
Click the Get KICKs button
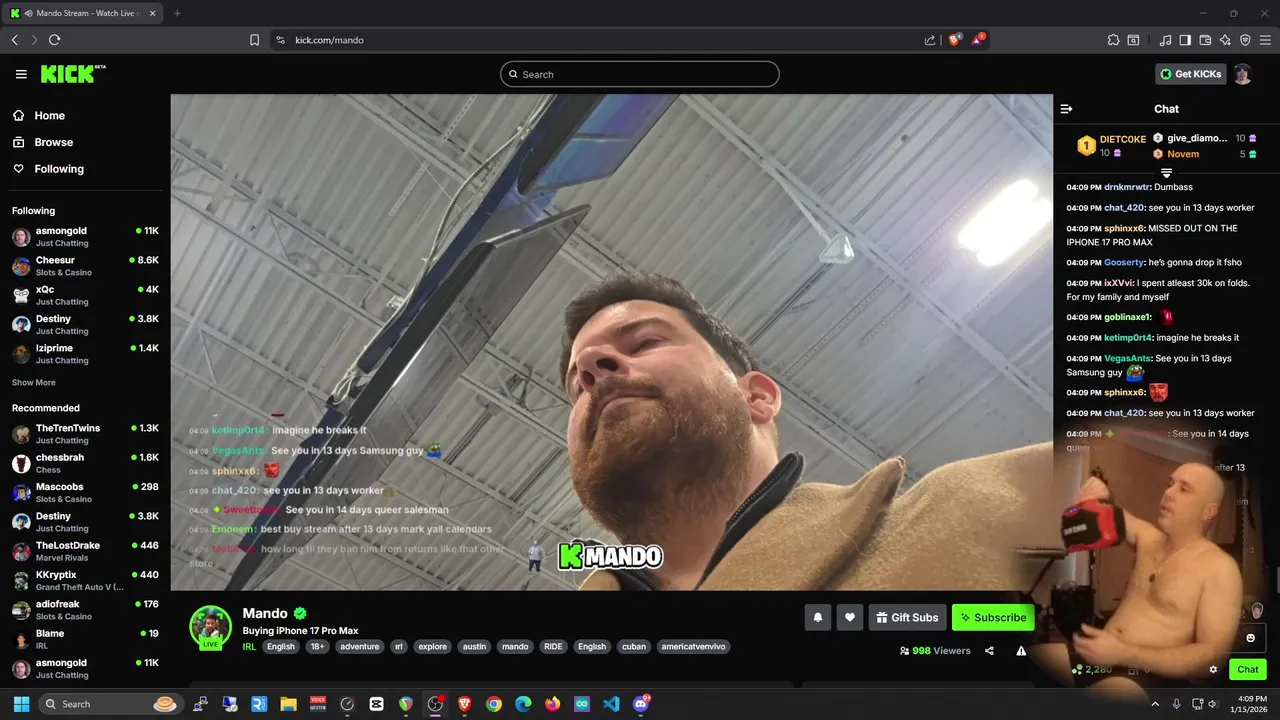[1191, 74]
